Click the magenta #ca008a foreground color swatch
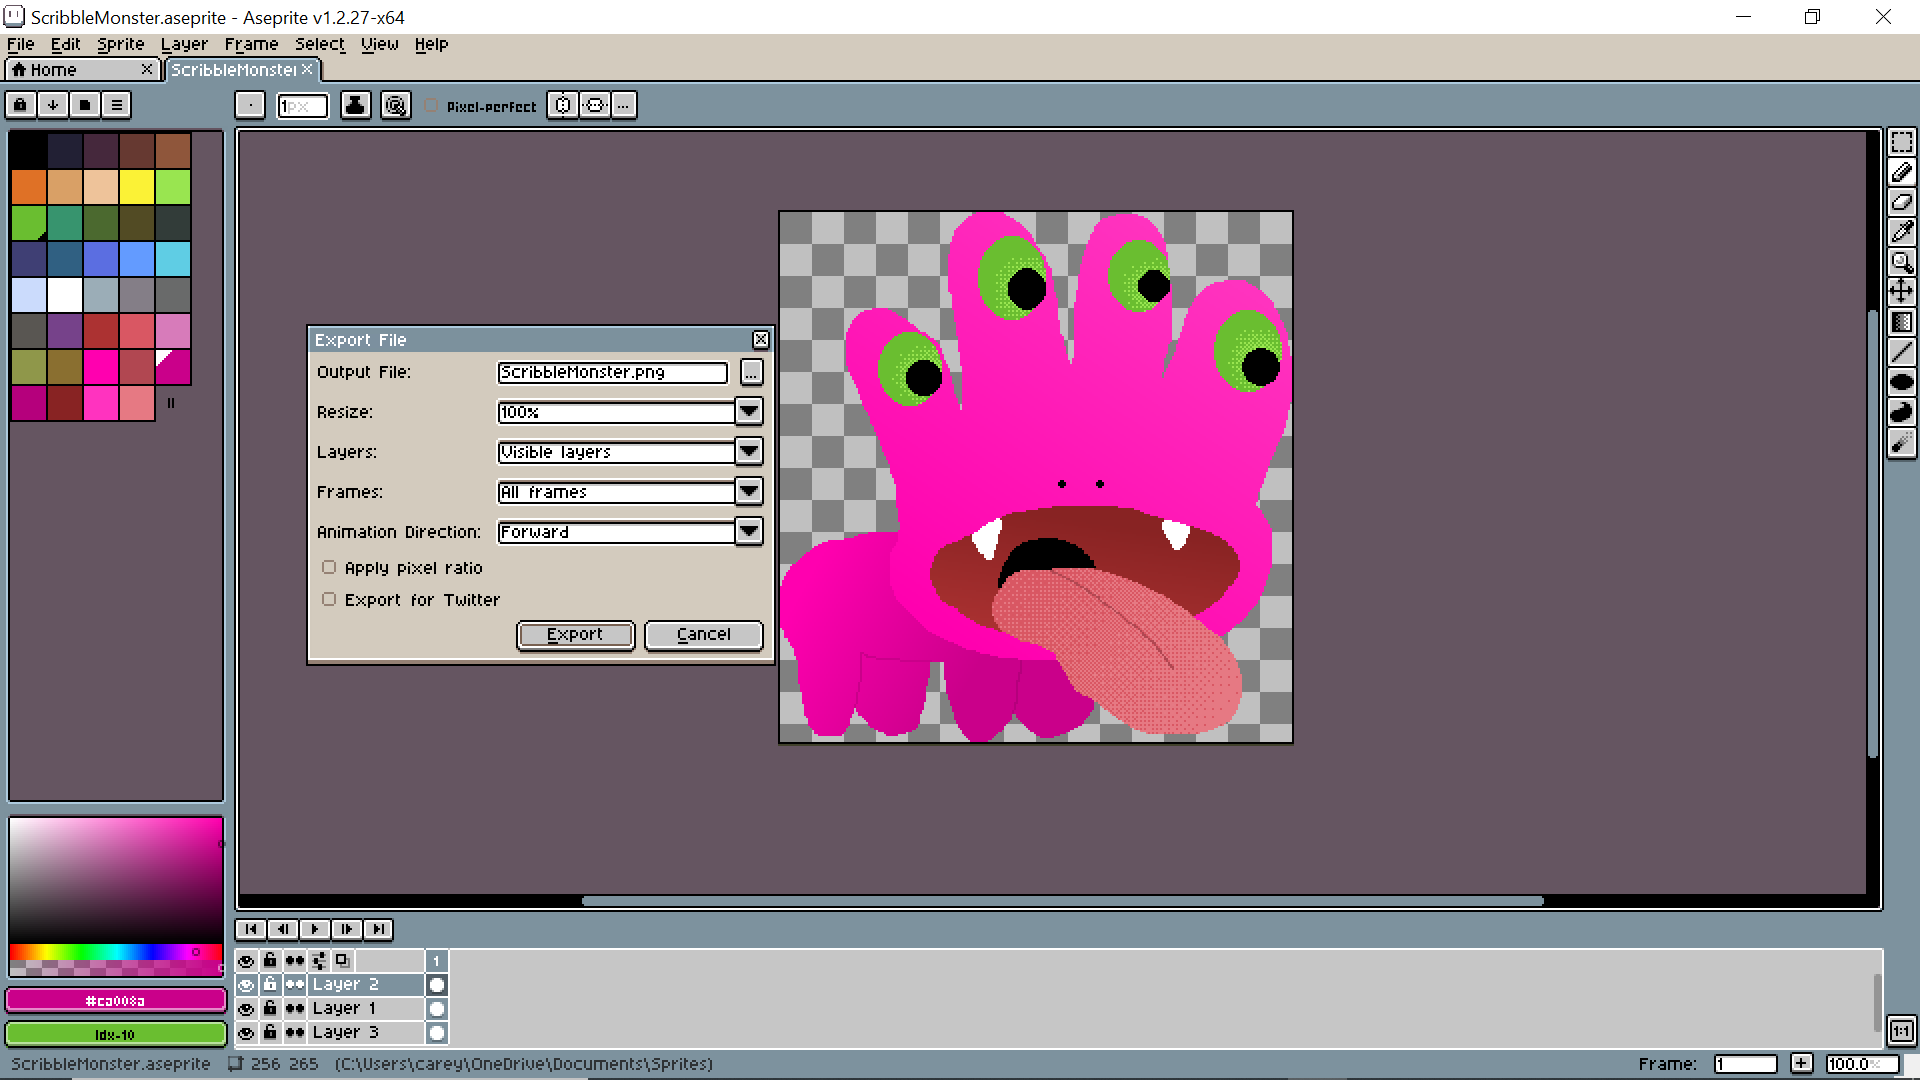The height and width of the screenshot is (1080, 1920). click(x=116, y=999)
